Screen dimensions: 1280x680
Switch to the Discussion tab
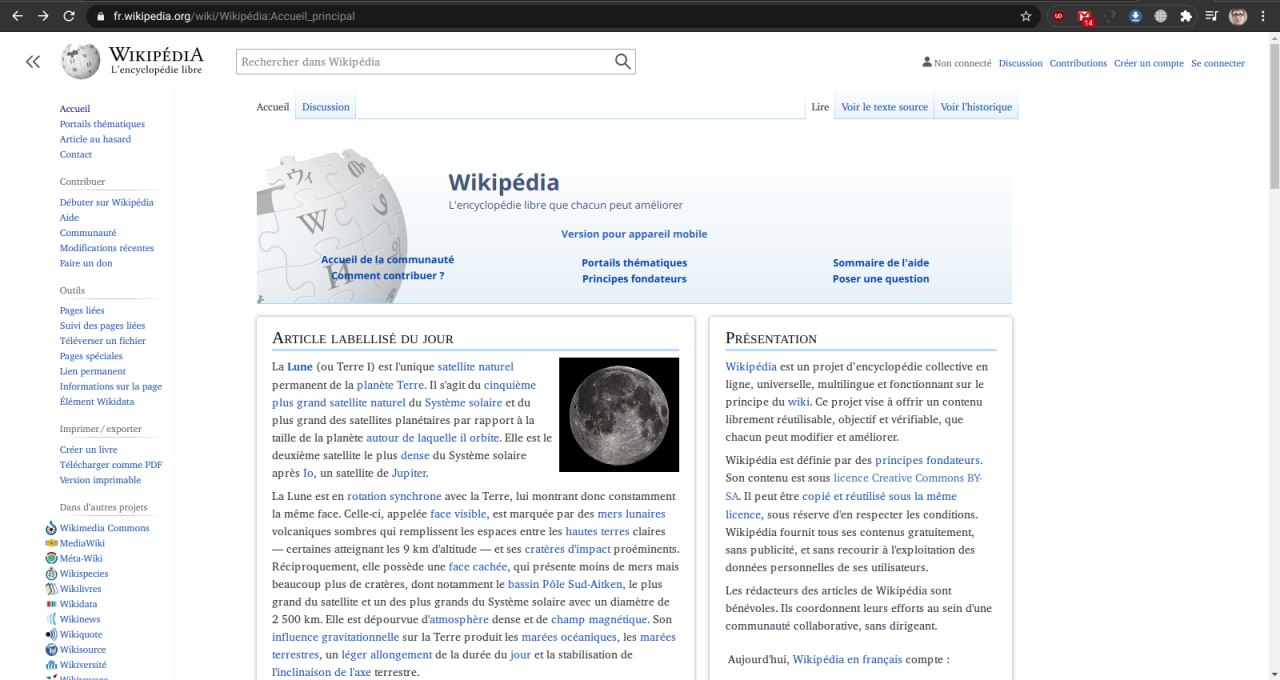pos(326,107)
